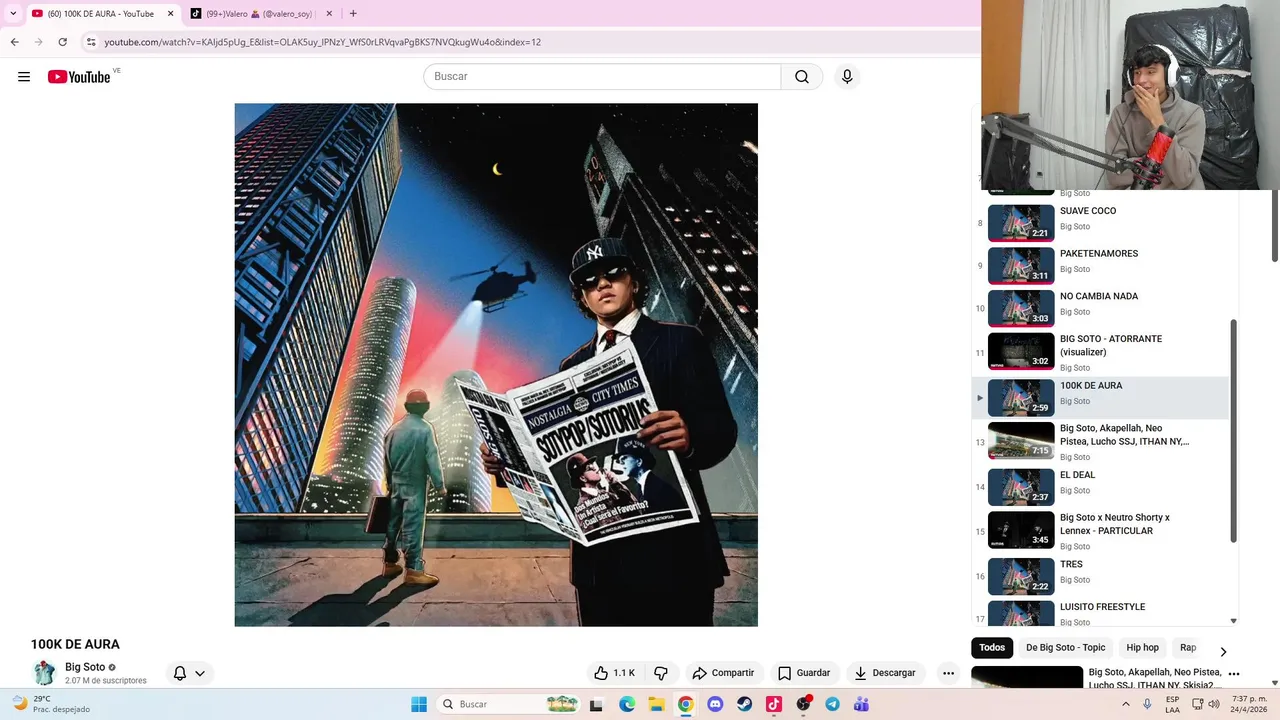Image resolution: width=1280 pixels, height=720 pixels.
Task: Open a new browser tab
Action: click(353, 14)
